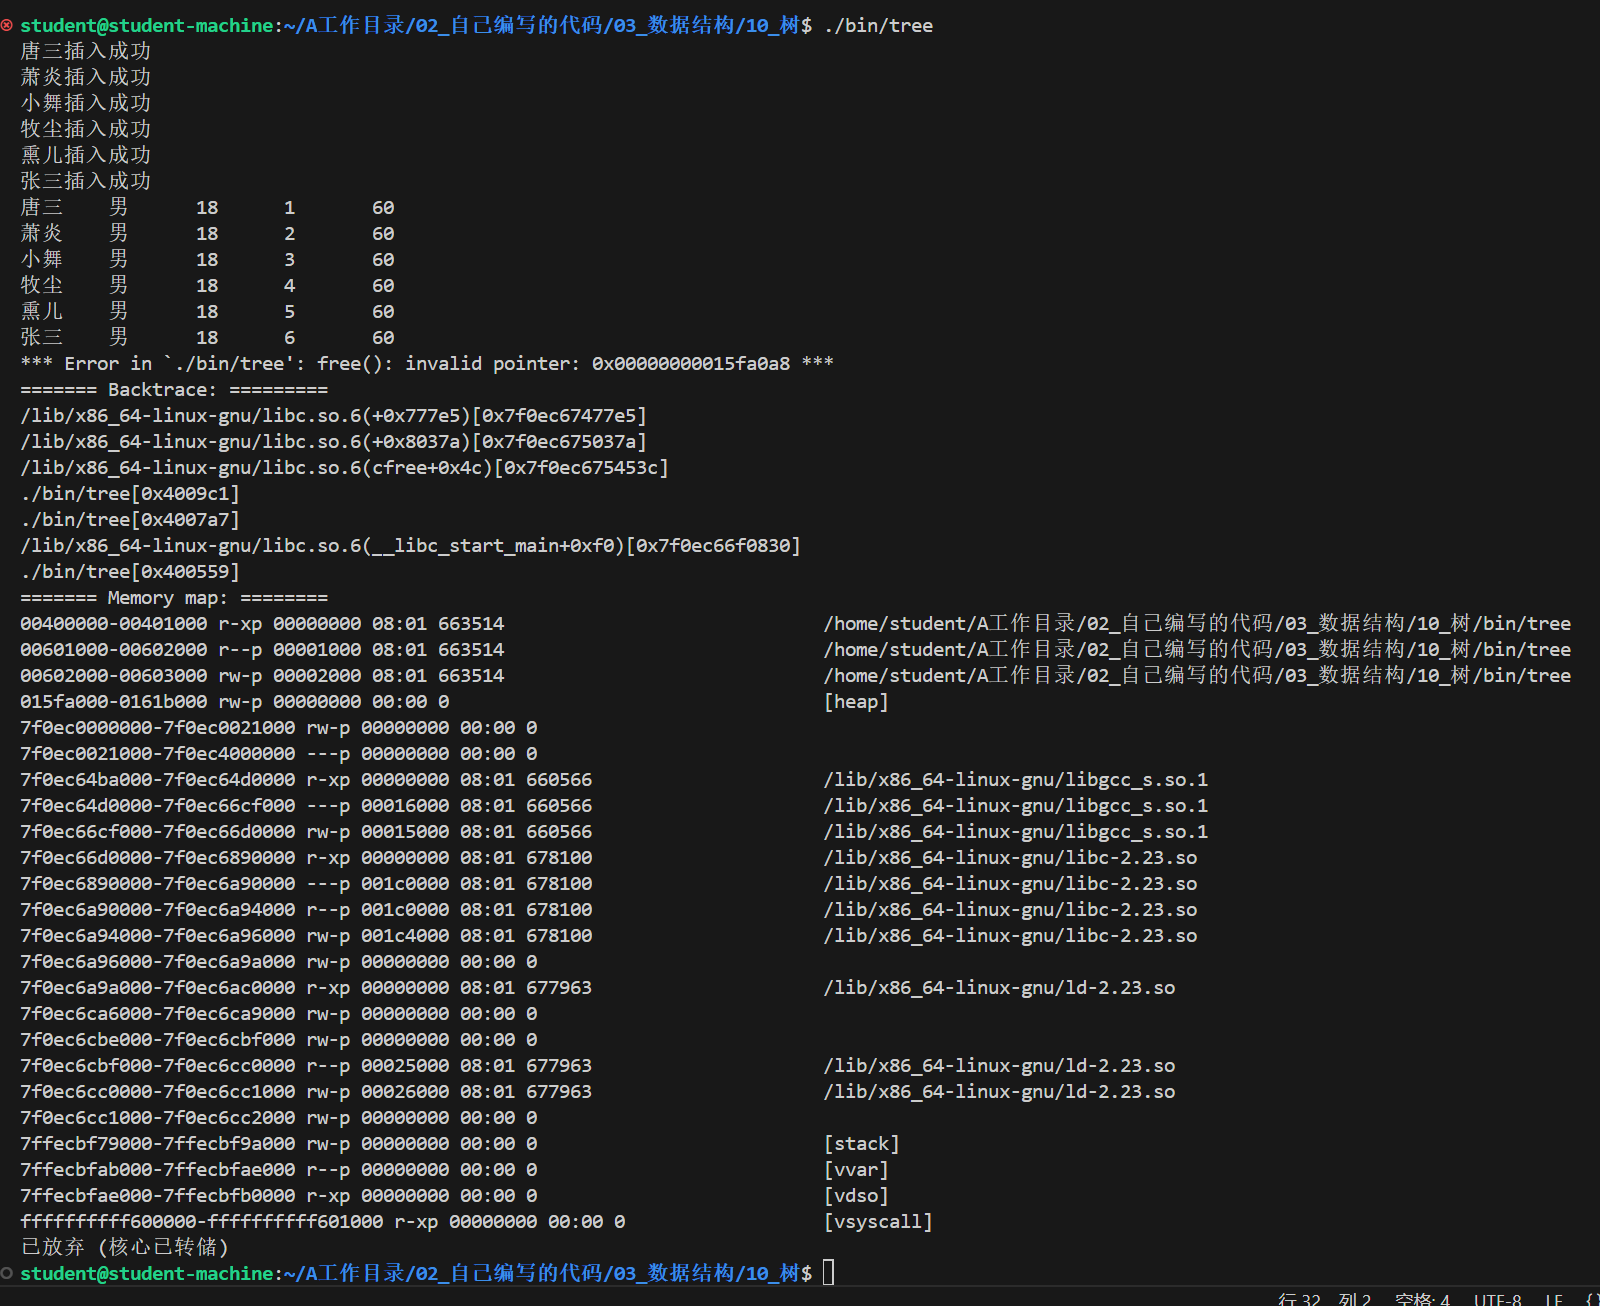Click the 7f0ec6cbe000-7f0ec6cbf000 mapping
Screen dimensions: 1600x1306
point(279,1039)
